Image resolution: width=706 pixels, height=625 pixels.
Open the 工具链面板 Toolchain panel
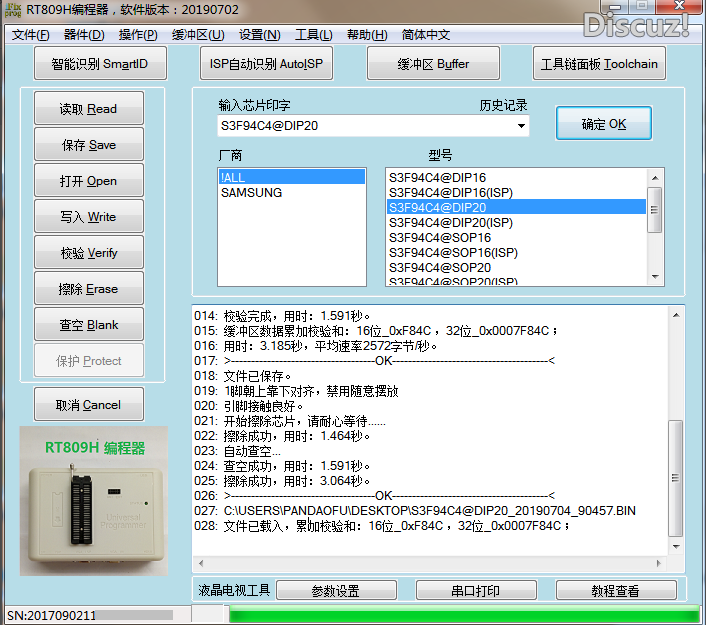(x=599, y=63)
